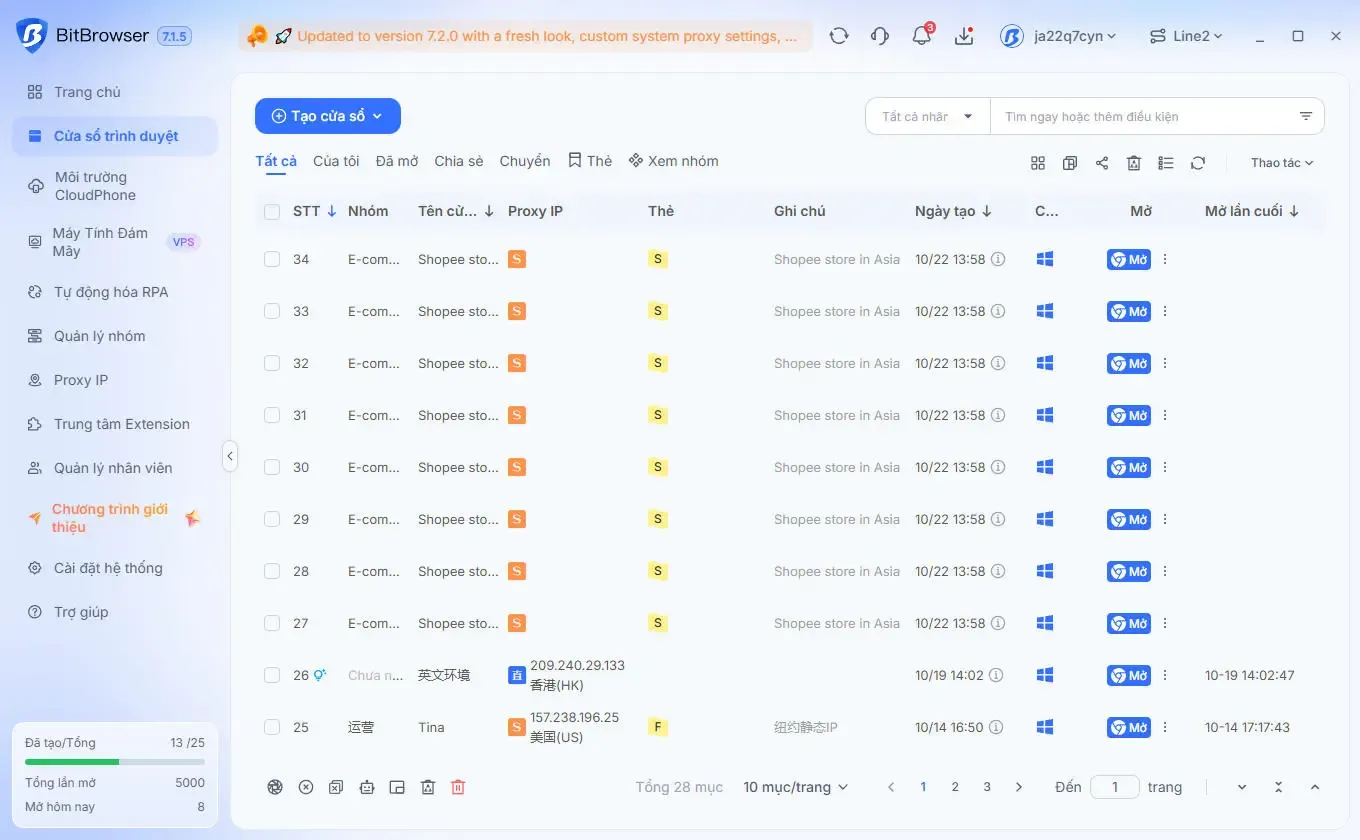The height and width of the screenshot is (840, 1360).
Task: Tick the checkbox for row 26
Action: (x=272, y=675)
